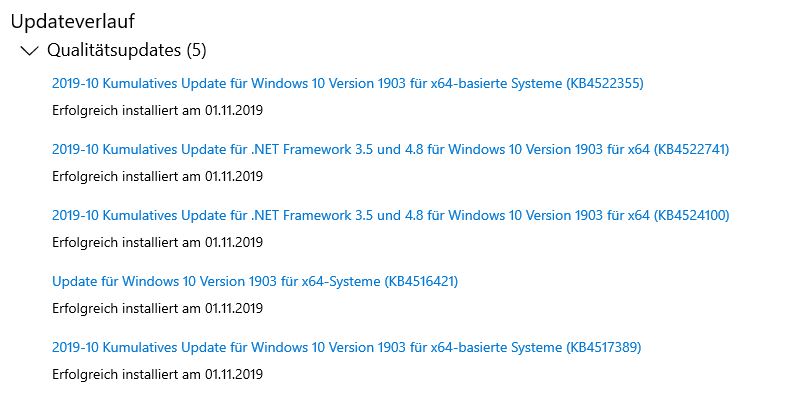Open the KB4522355 cumulative update link
The image size is (786, 394).
coord(347,83)
